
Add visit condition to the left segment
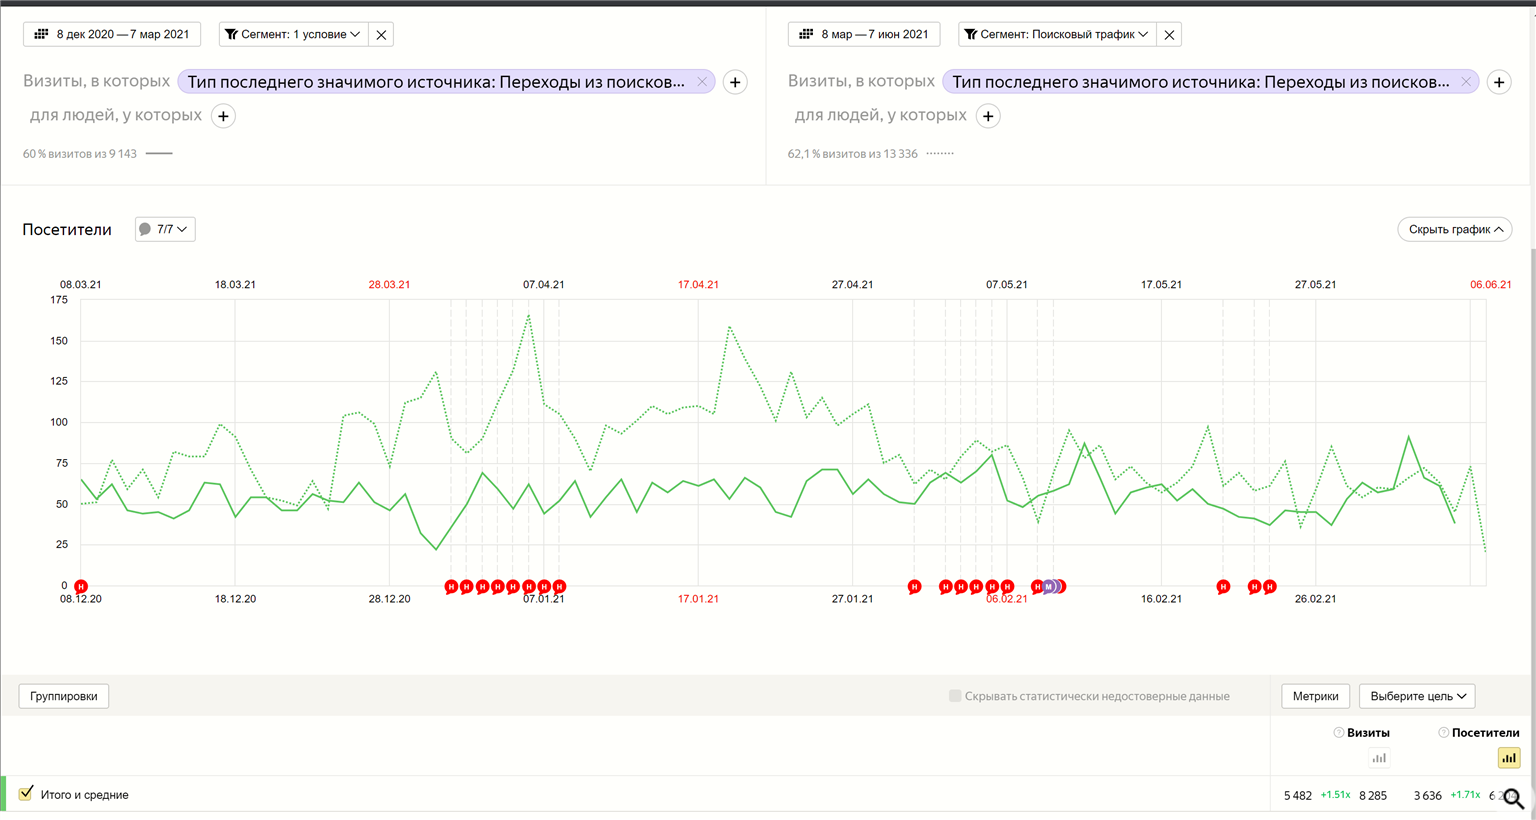(x=735, y=82)
